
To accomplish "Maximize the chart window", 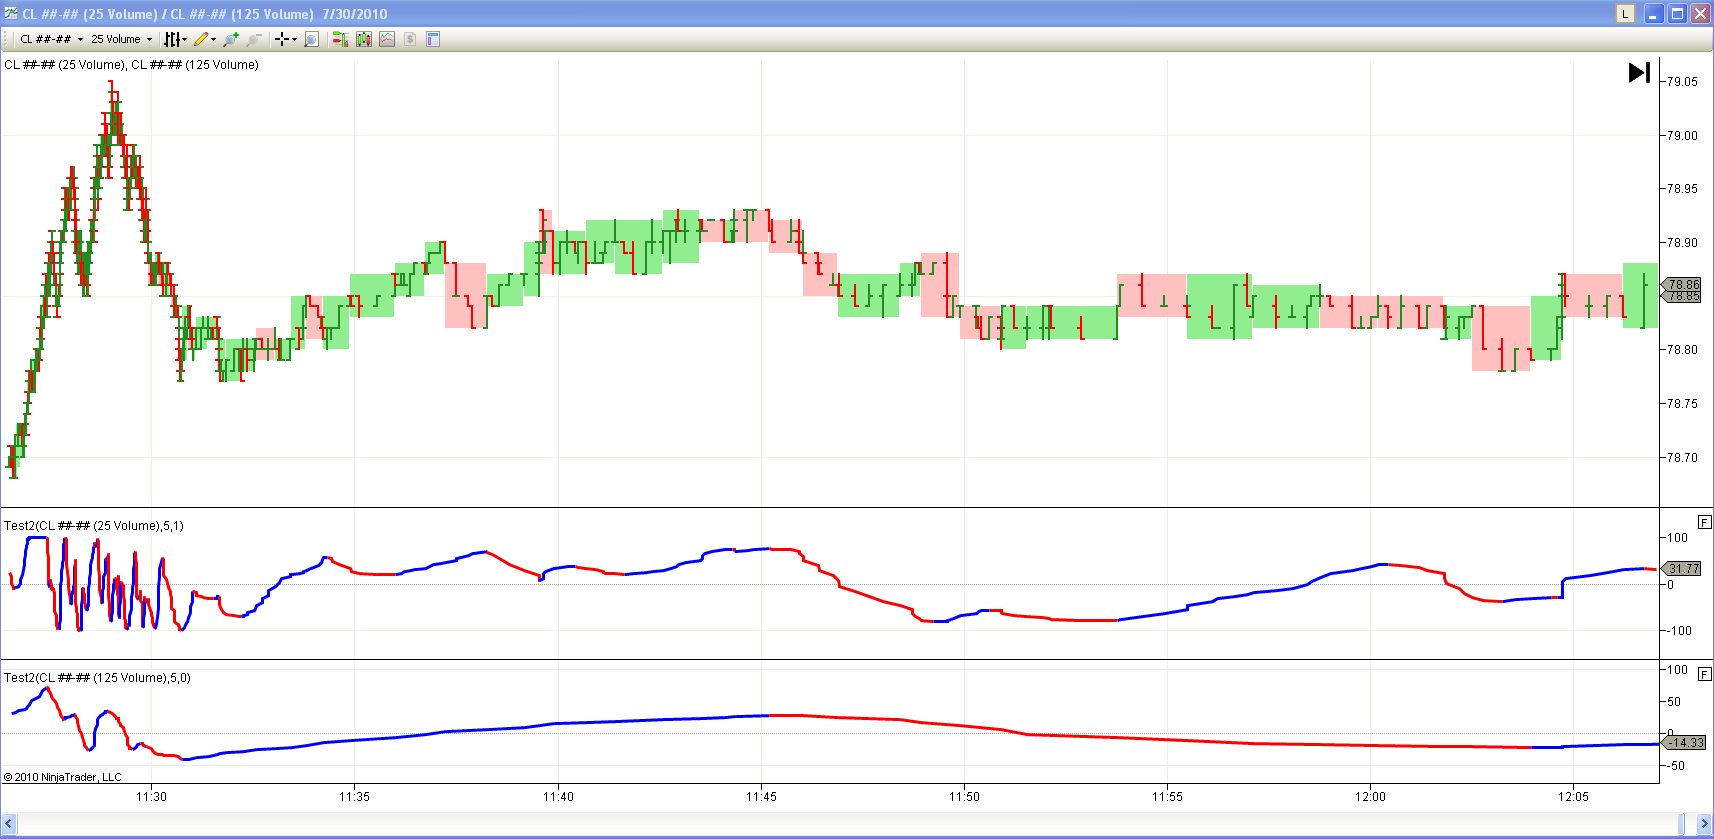I will (x=1676, y=13).
